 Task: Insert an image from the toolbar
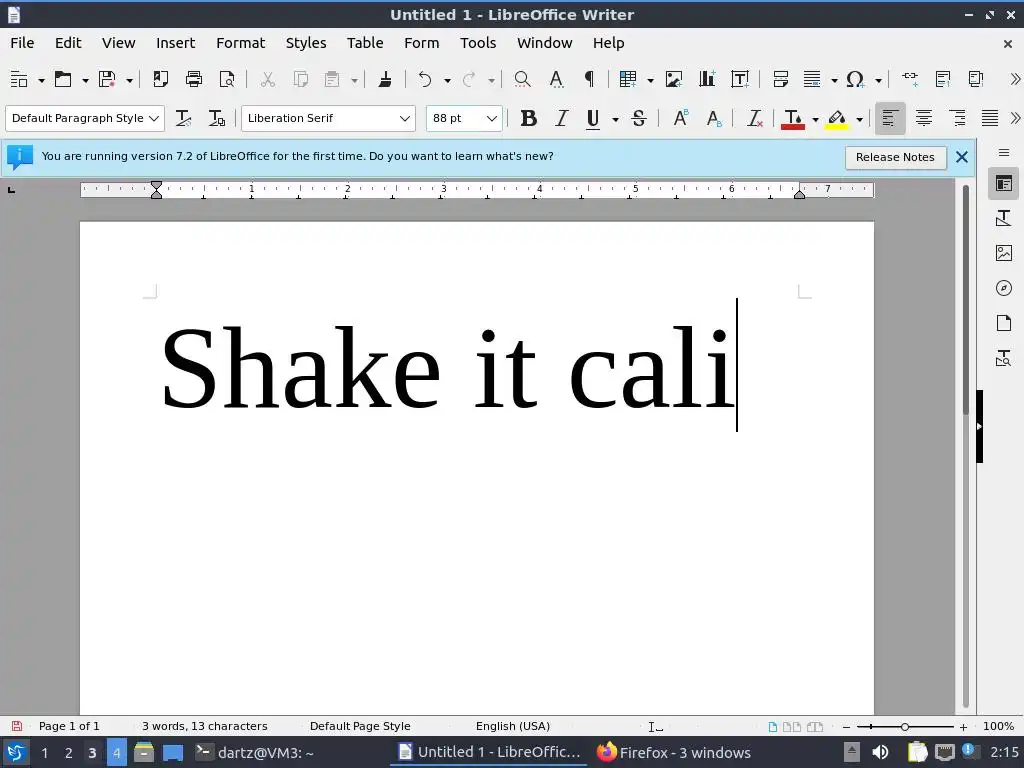point(673,79)
